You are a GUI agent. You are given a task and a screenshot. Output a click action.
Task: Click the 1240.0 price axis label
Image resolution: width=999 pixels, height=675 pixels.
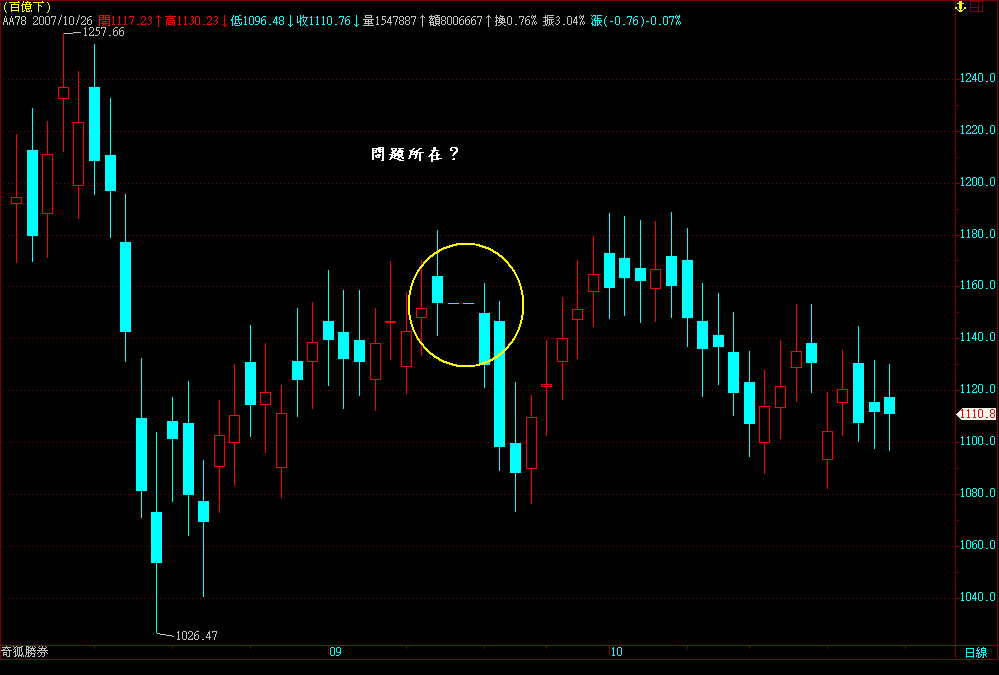tap(977, 78)
